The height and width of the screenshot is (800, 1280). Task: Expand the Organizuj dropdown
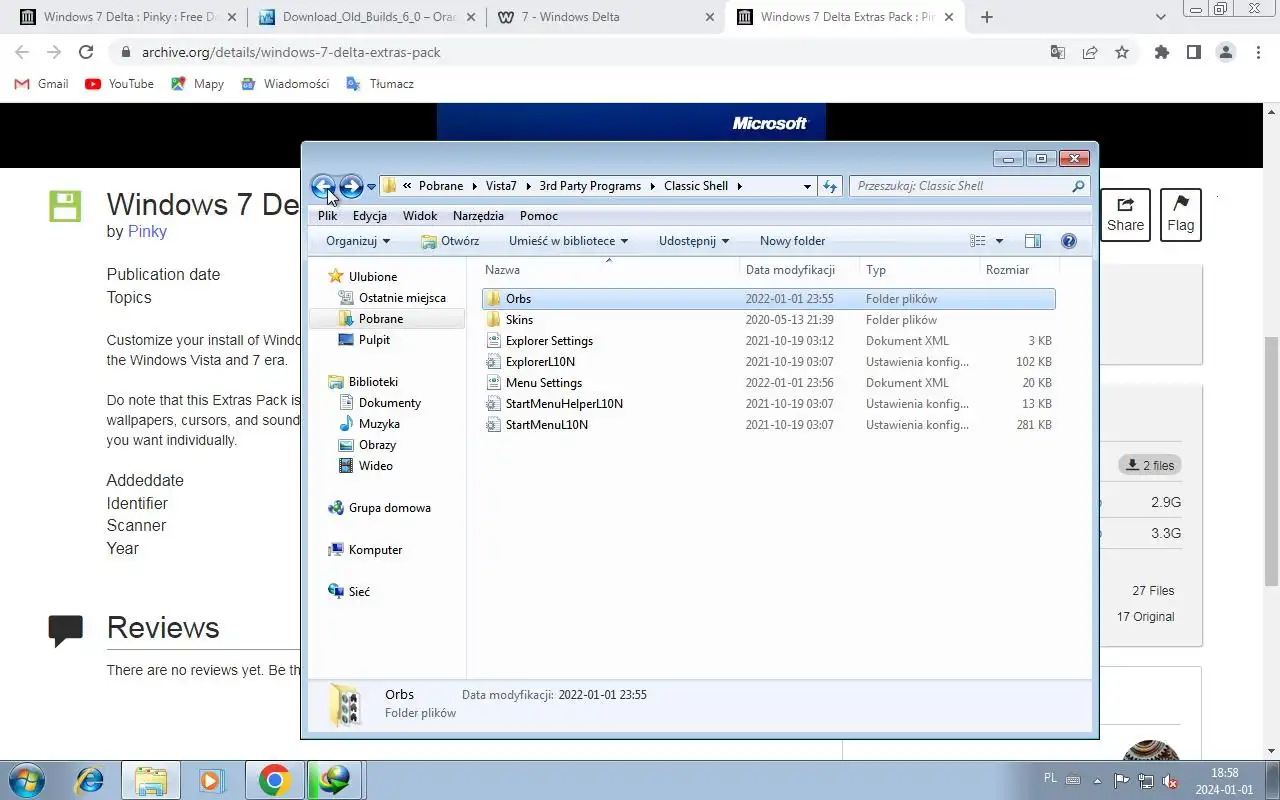(x=358, y=241)
